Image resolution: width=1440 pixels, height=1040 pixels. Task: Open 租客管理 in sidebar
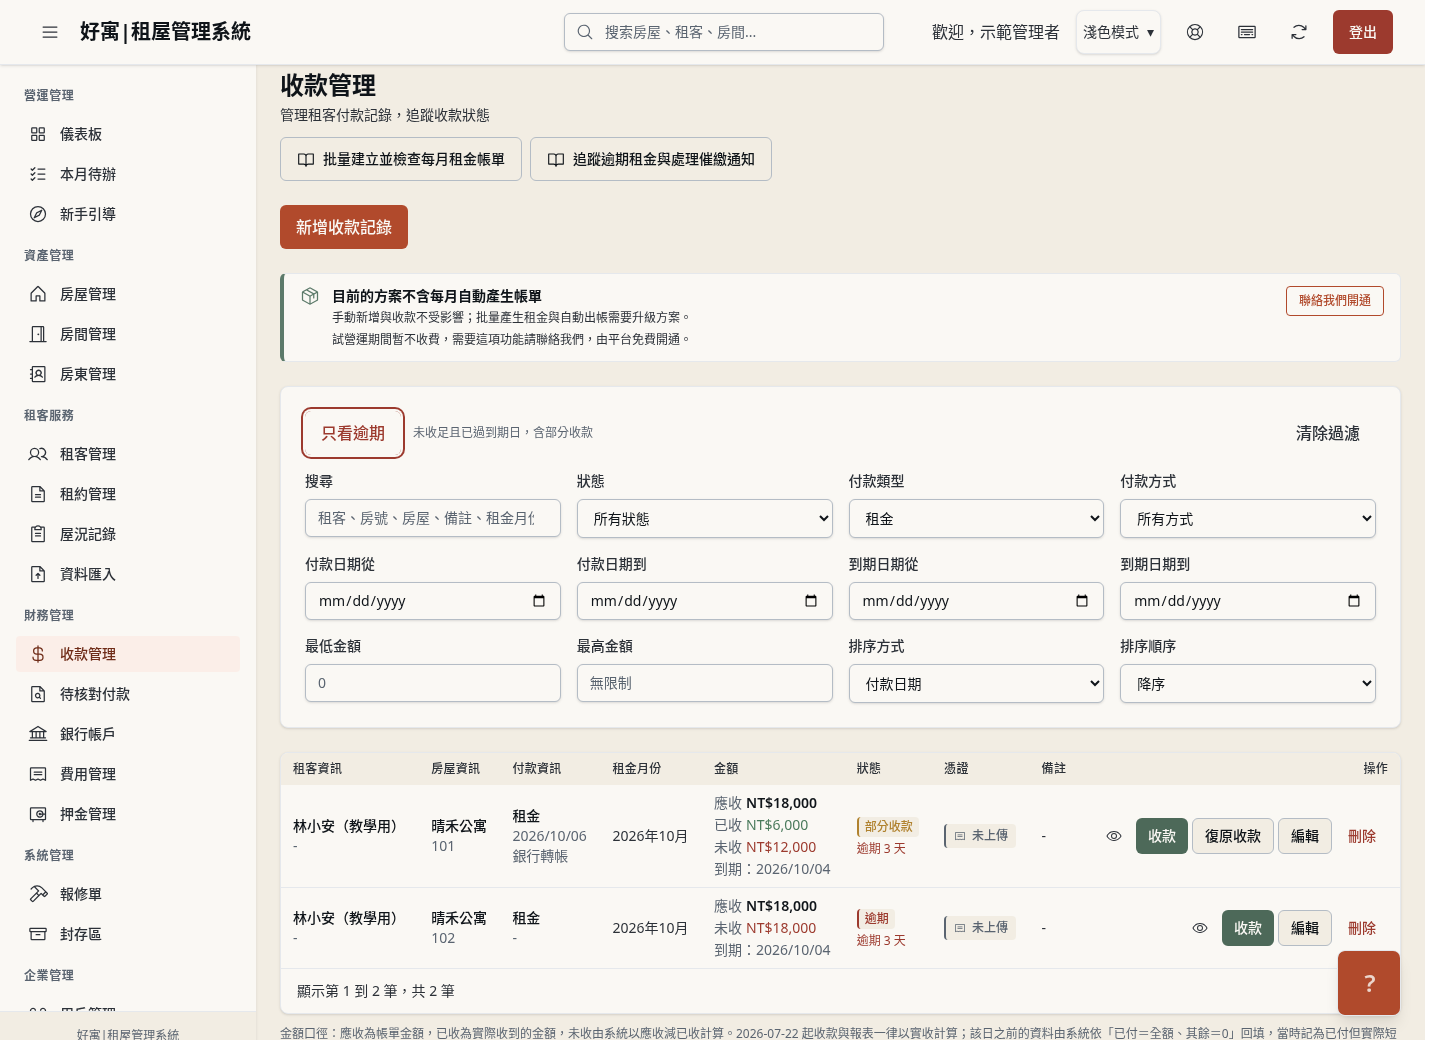[x=128, y=454]
